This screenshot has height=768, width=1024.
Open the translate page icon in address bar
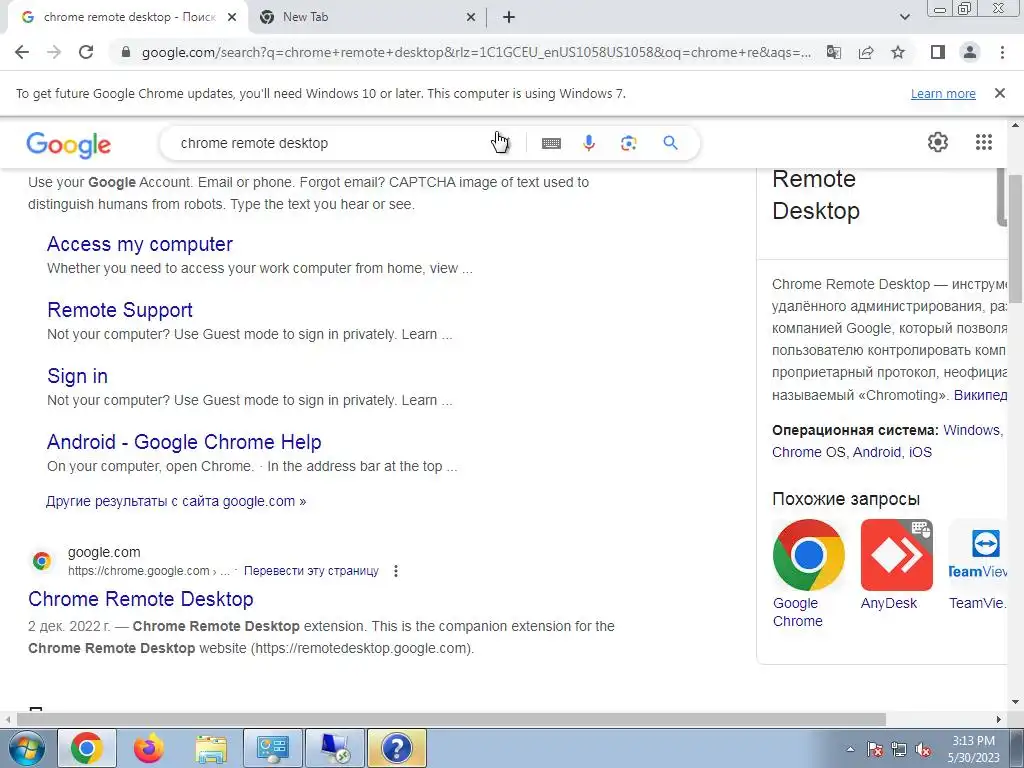click(833, 52)
